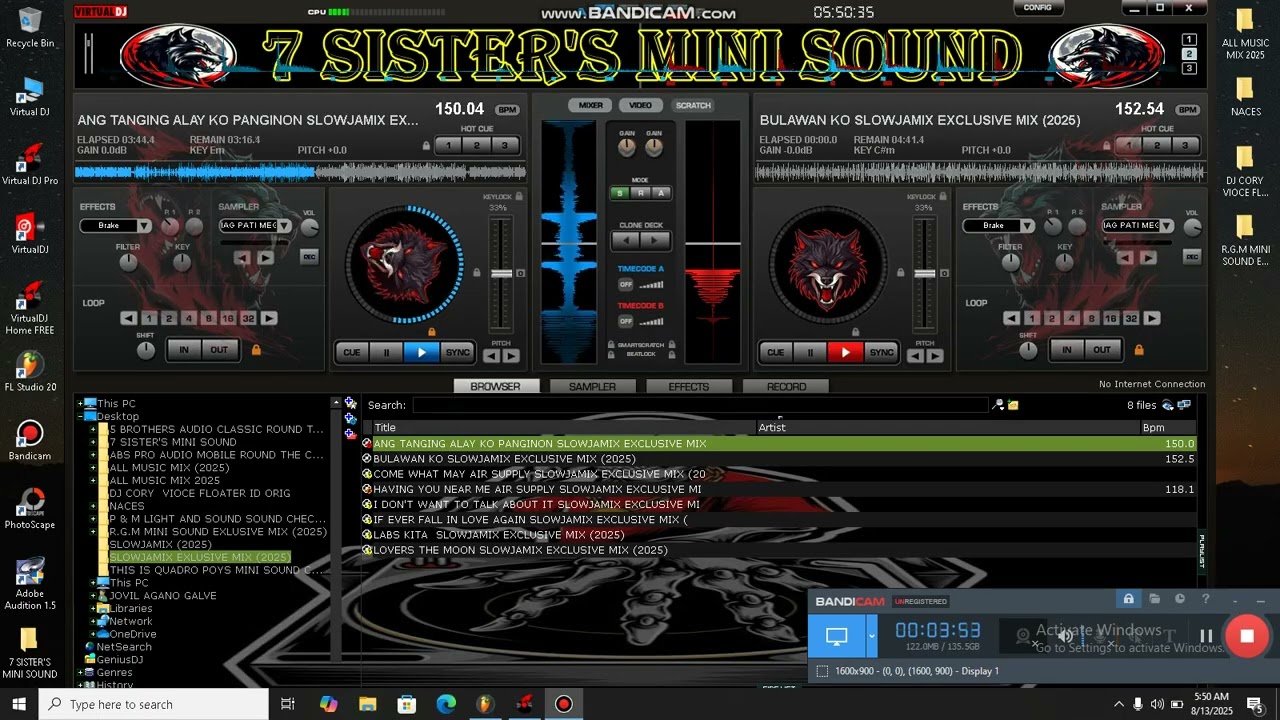Screen dimensions: 1280x720
Task: Pause the Bandicam recording
Action: 1206,636
